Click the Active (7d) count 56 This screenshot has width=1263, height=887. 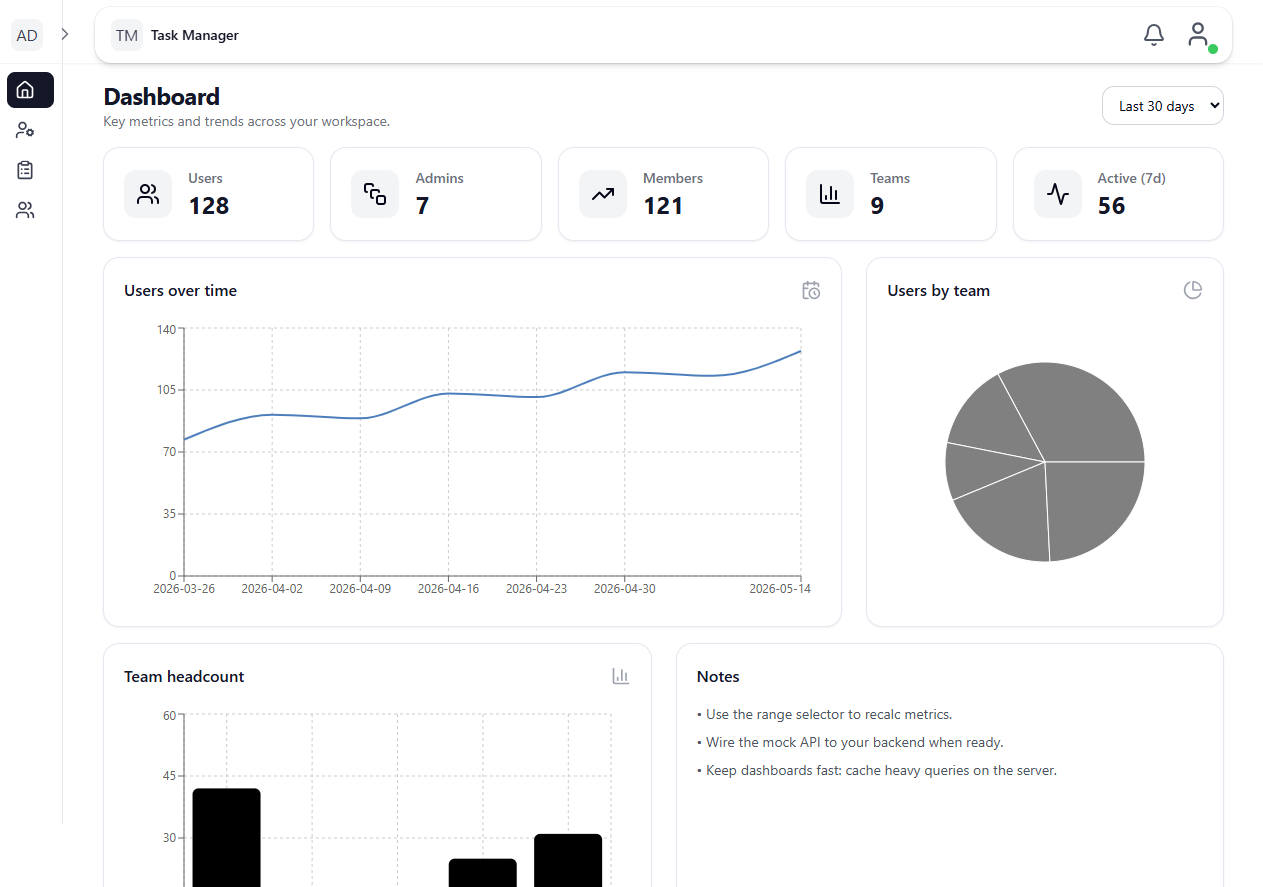1112,206
